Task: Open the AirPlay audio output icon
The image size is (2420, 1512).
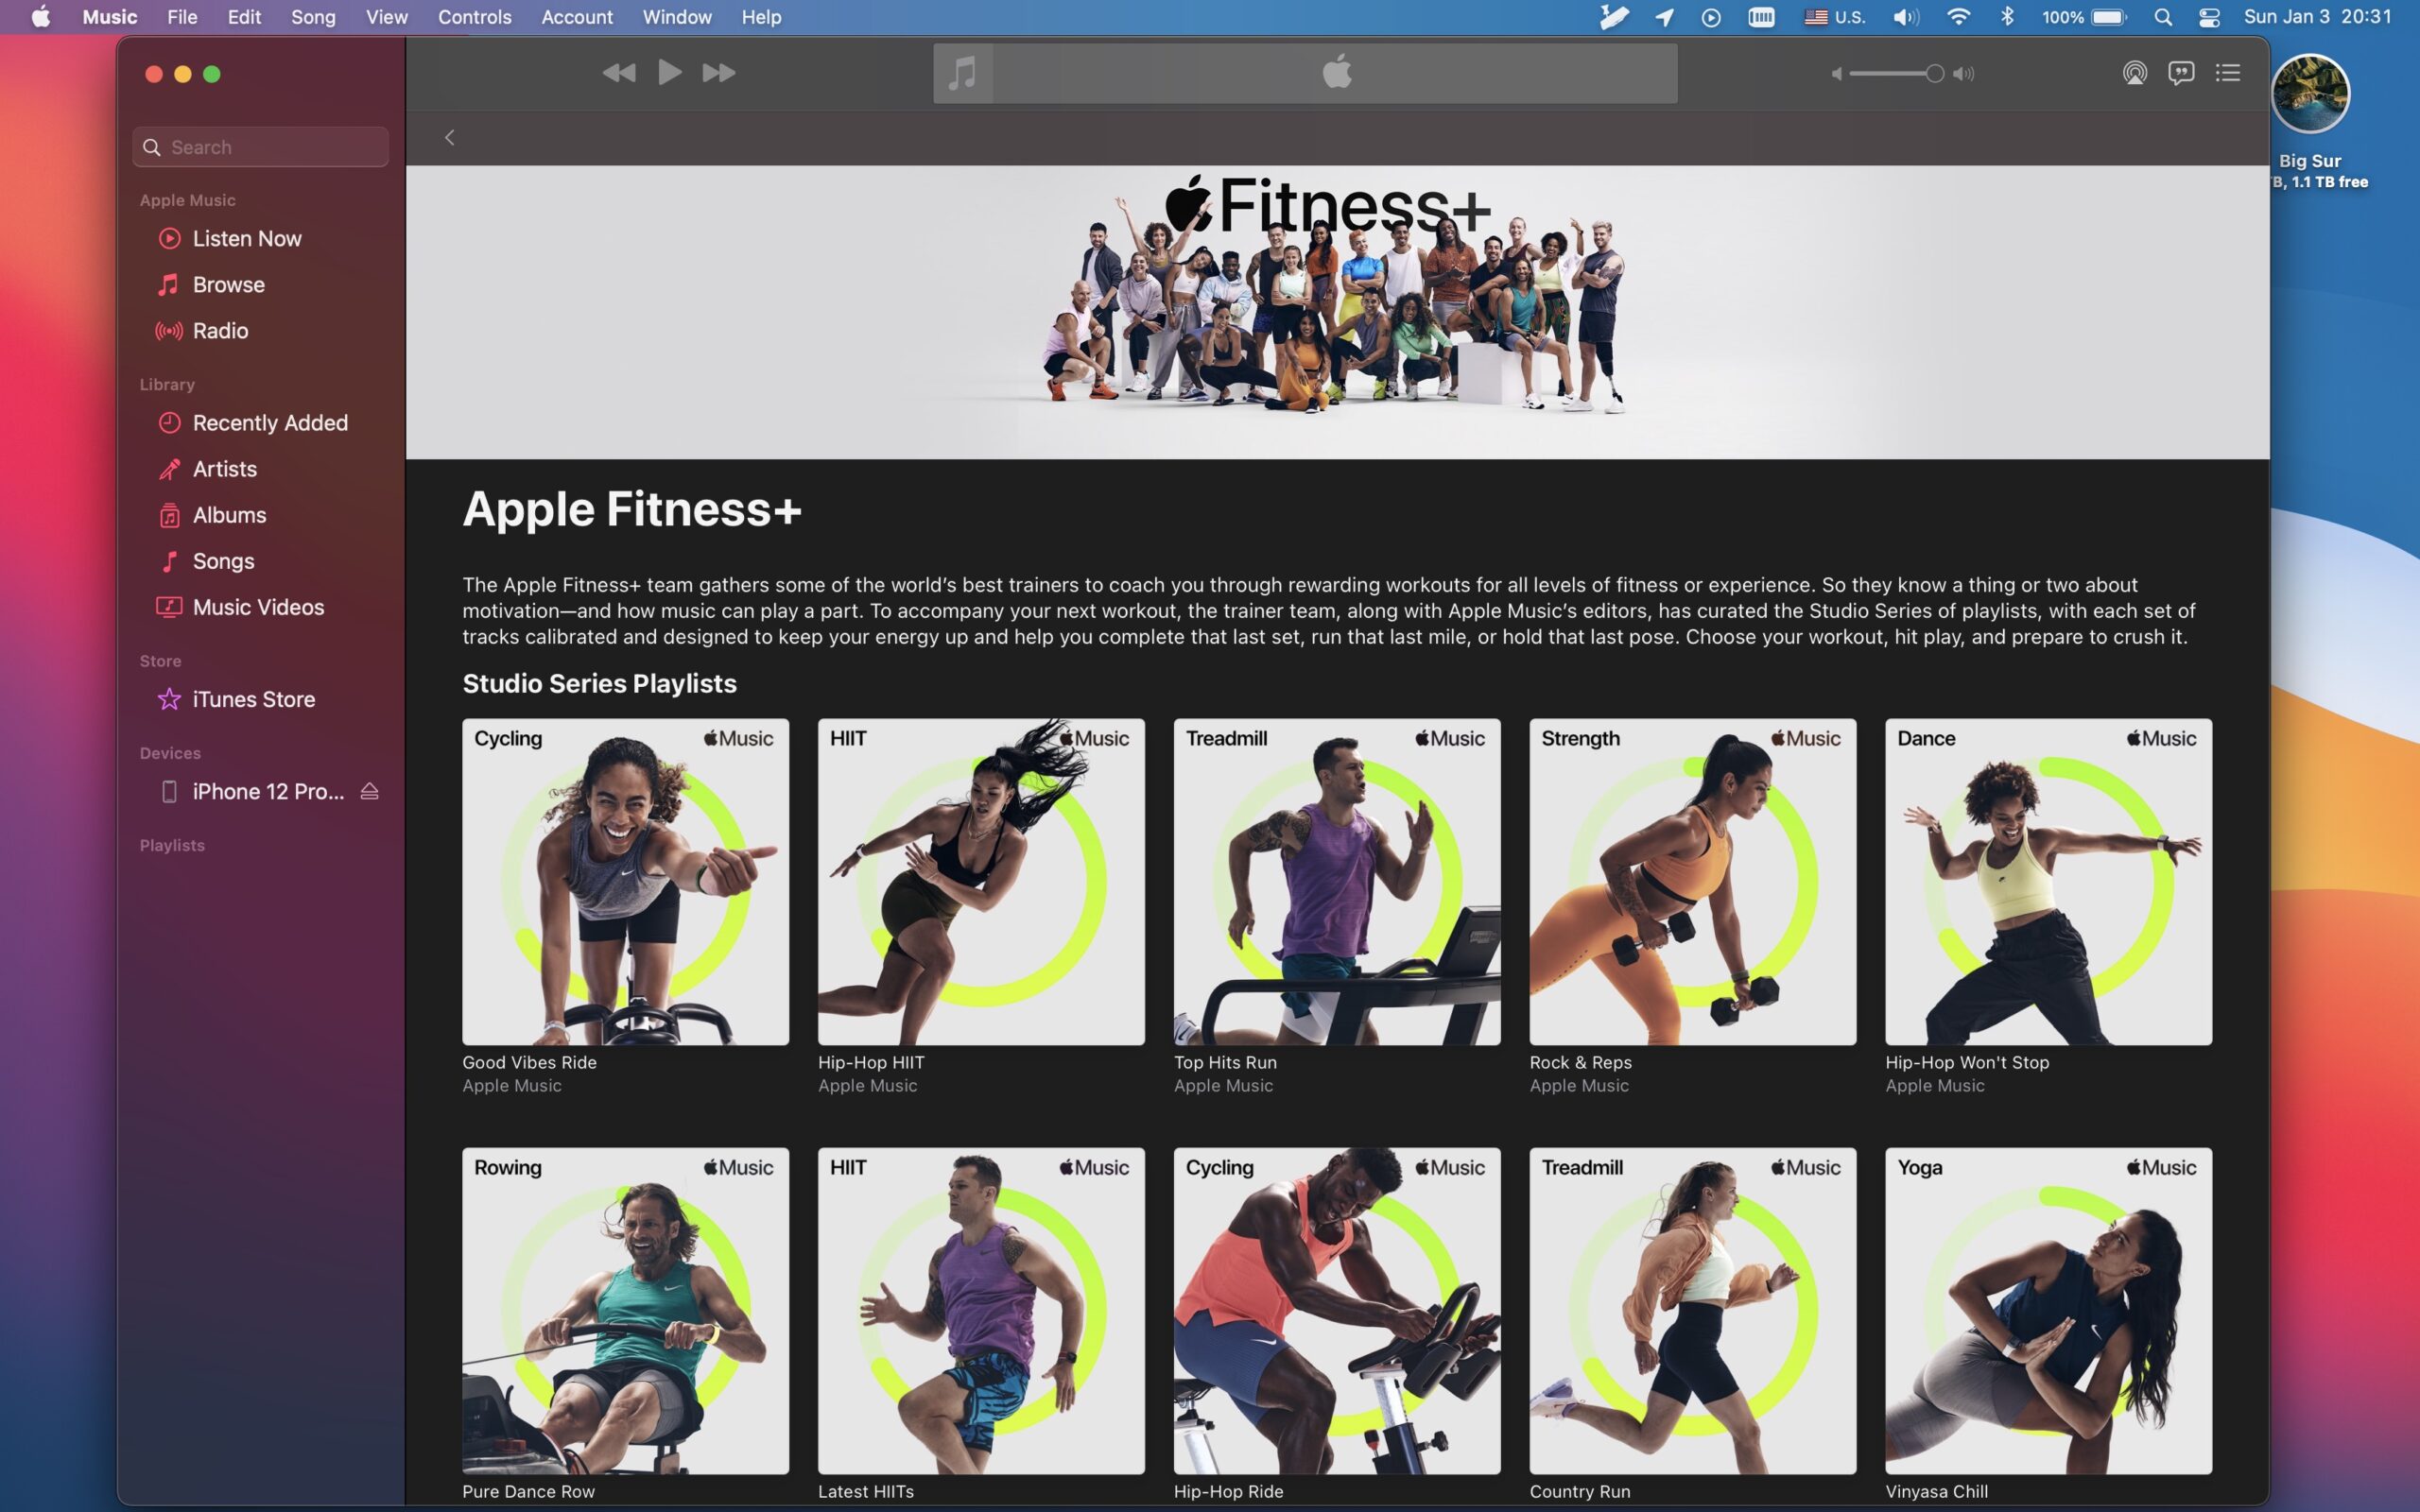Action: pos(2134,73)
